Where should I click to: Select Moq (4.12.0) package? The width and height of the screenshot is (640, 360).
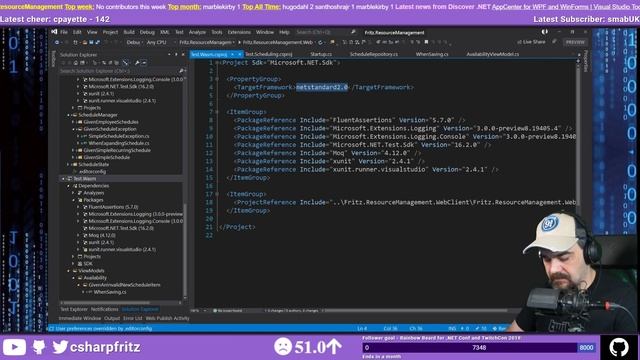click(x=102, y=236)
